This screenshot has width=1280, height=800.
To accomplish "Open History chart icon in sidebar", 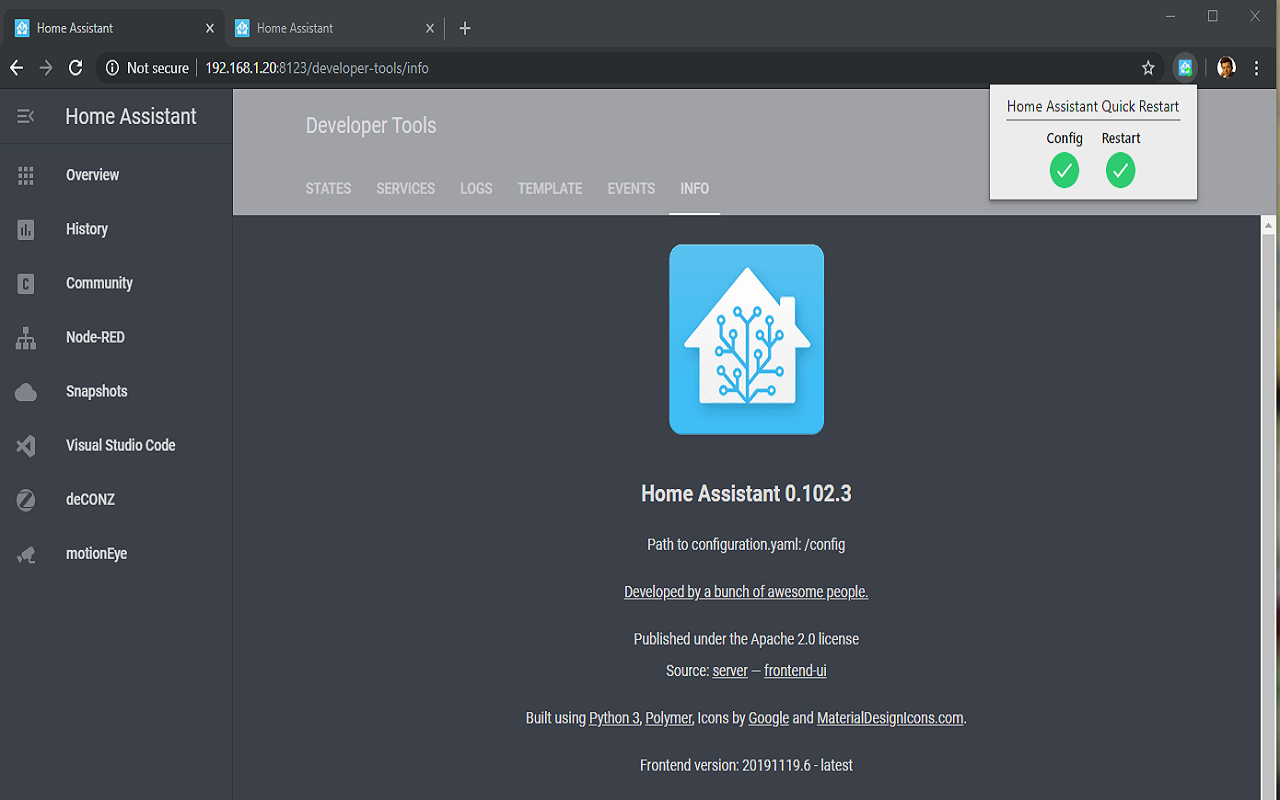I will (26, 229).
